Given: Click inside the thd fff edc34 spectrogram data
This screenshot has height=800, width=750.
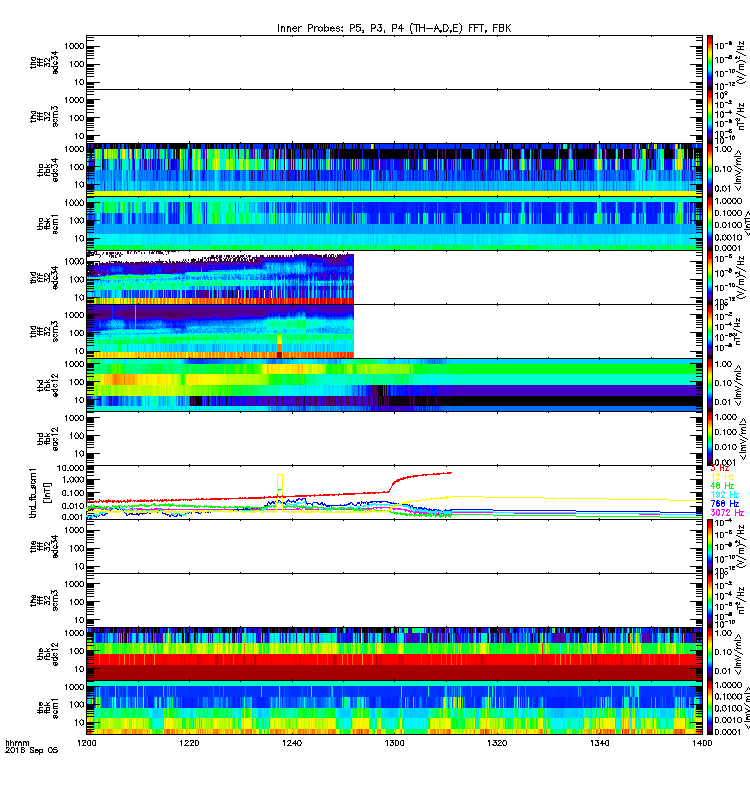Looking at the screenshot, I should (x=220, y=279).
